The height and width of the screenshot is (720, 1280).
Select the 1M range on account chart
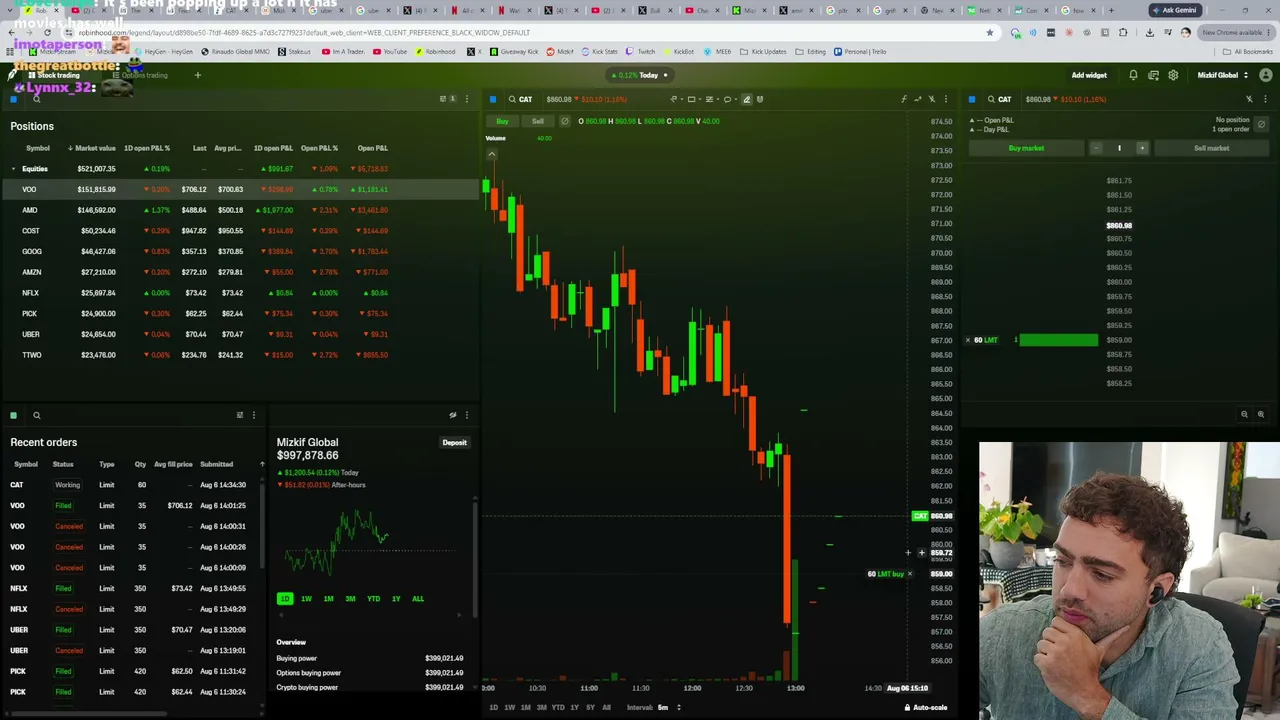(328, 599)
